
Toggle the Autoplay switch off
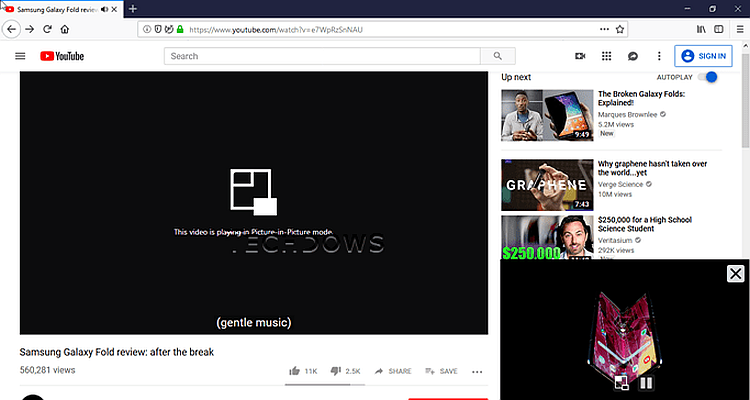[709, 77]
